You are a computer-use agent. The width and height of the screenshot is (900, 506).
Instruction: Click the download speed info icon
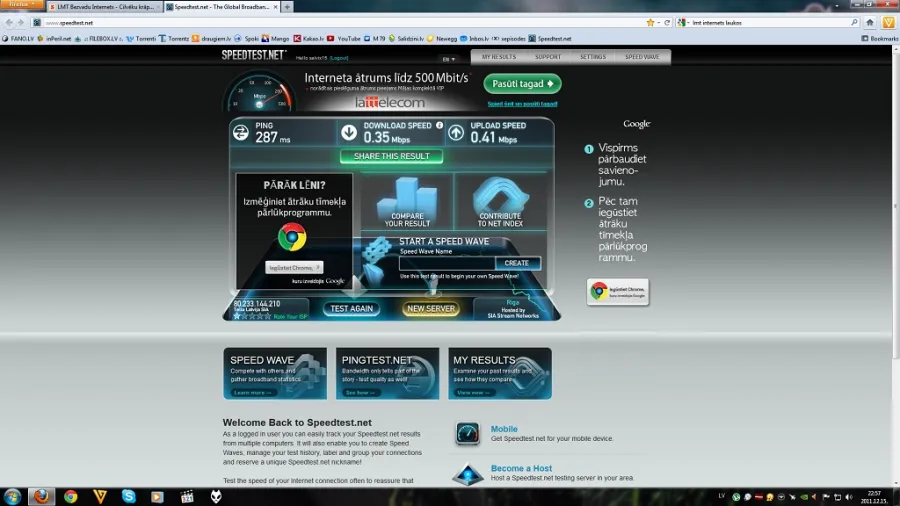[440, 125]
